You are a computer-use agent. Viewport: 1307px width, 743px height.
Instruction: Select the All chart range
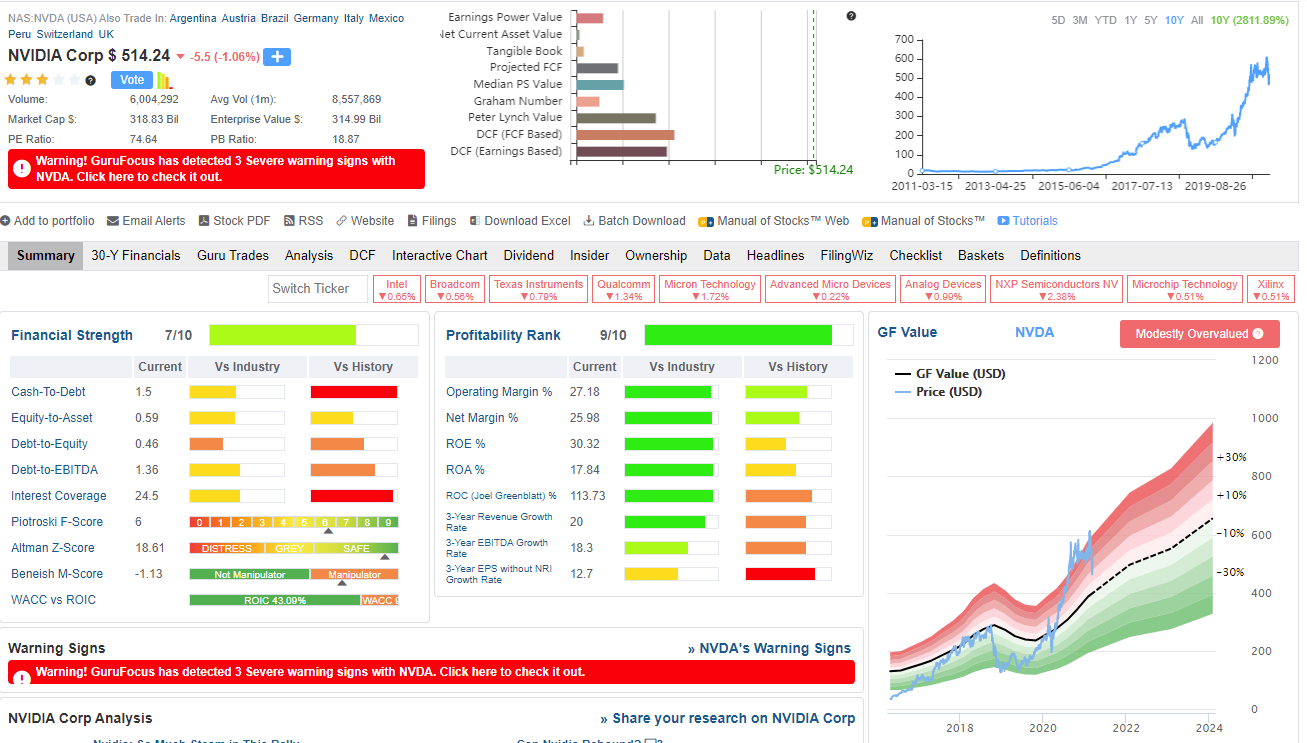pos(1197,20)
